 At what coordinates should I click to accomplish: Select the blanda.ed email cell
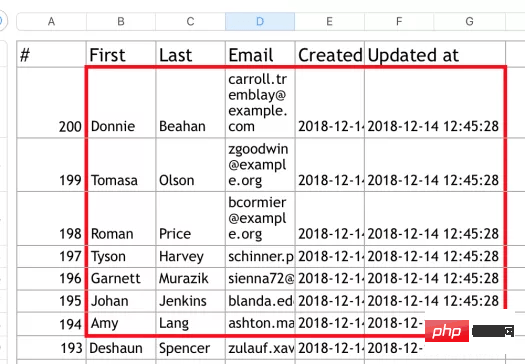coord(260,301)
